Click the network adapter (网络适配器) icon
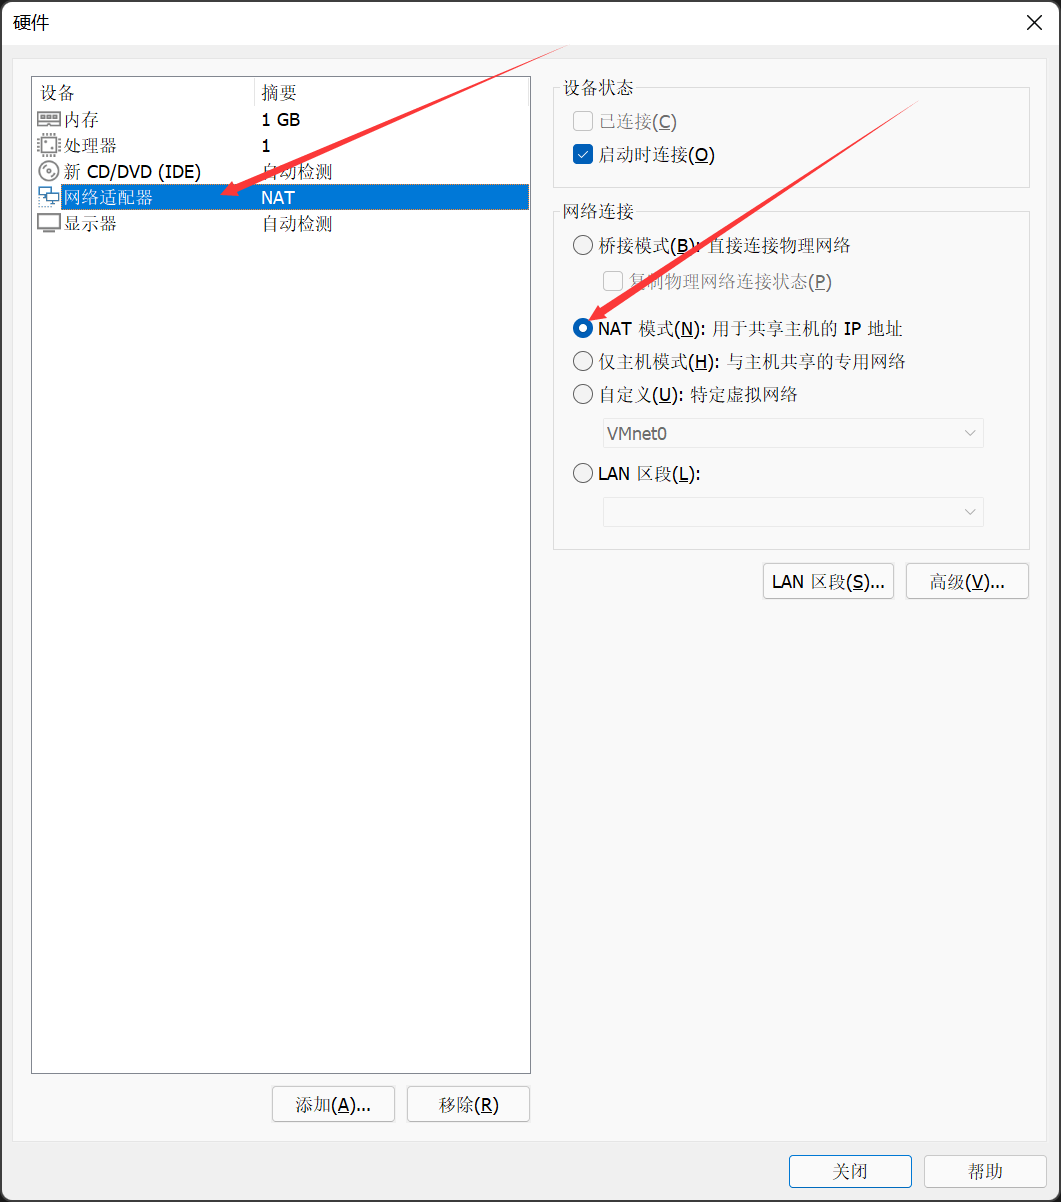Viewport: 1061px width, 1202px height. coord(49,197)
